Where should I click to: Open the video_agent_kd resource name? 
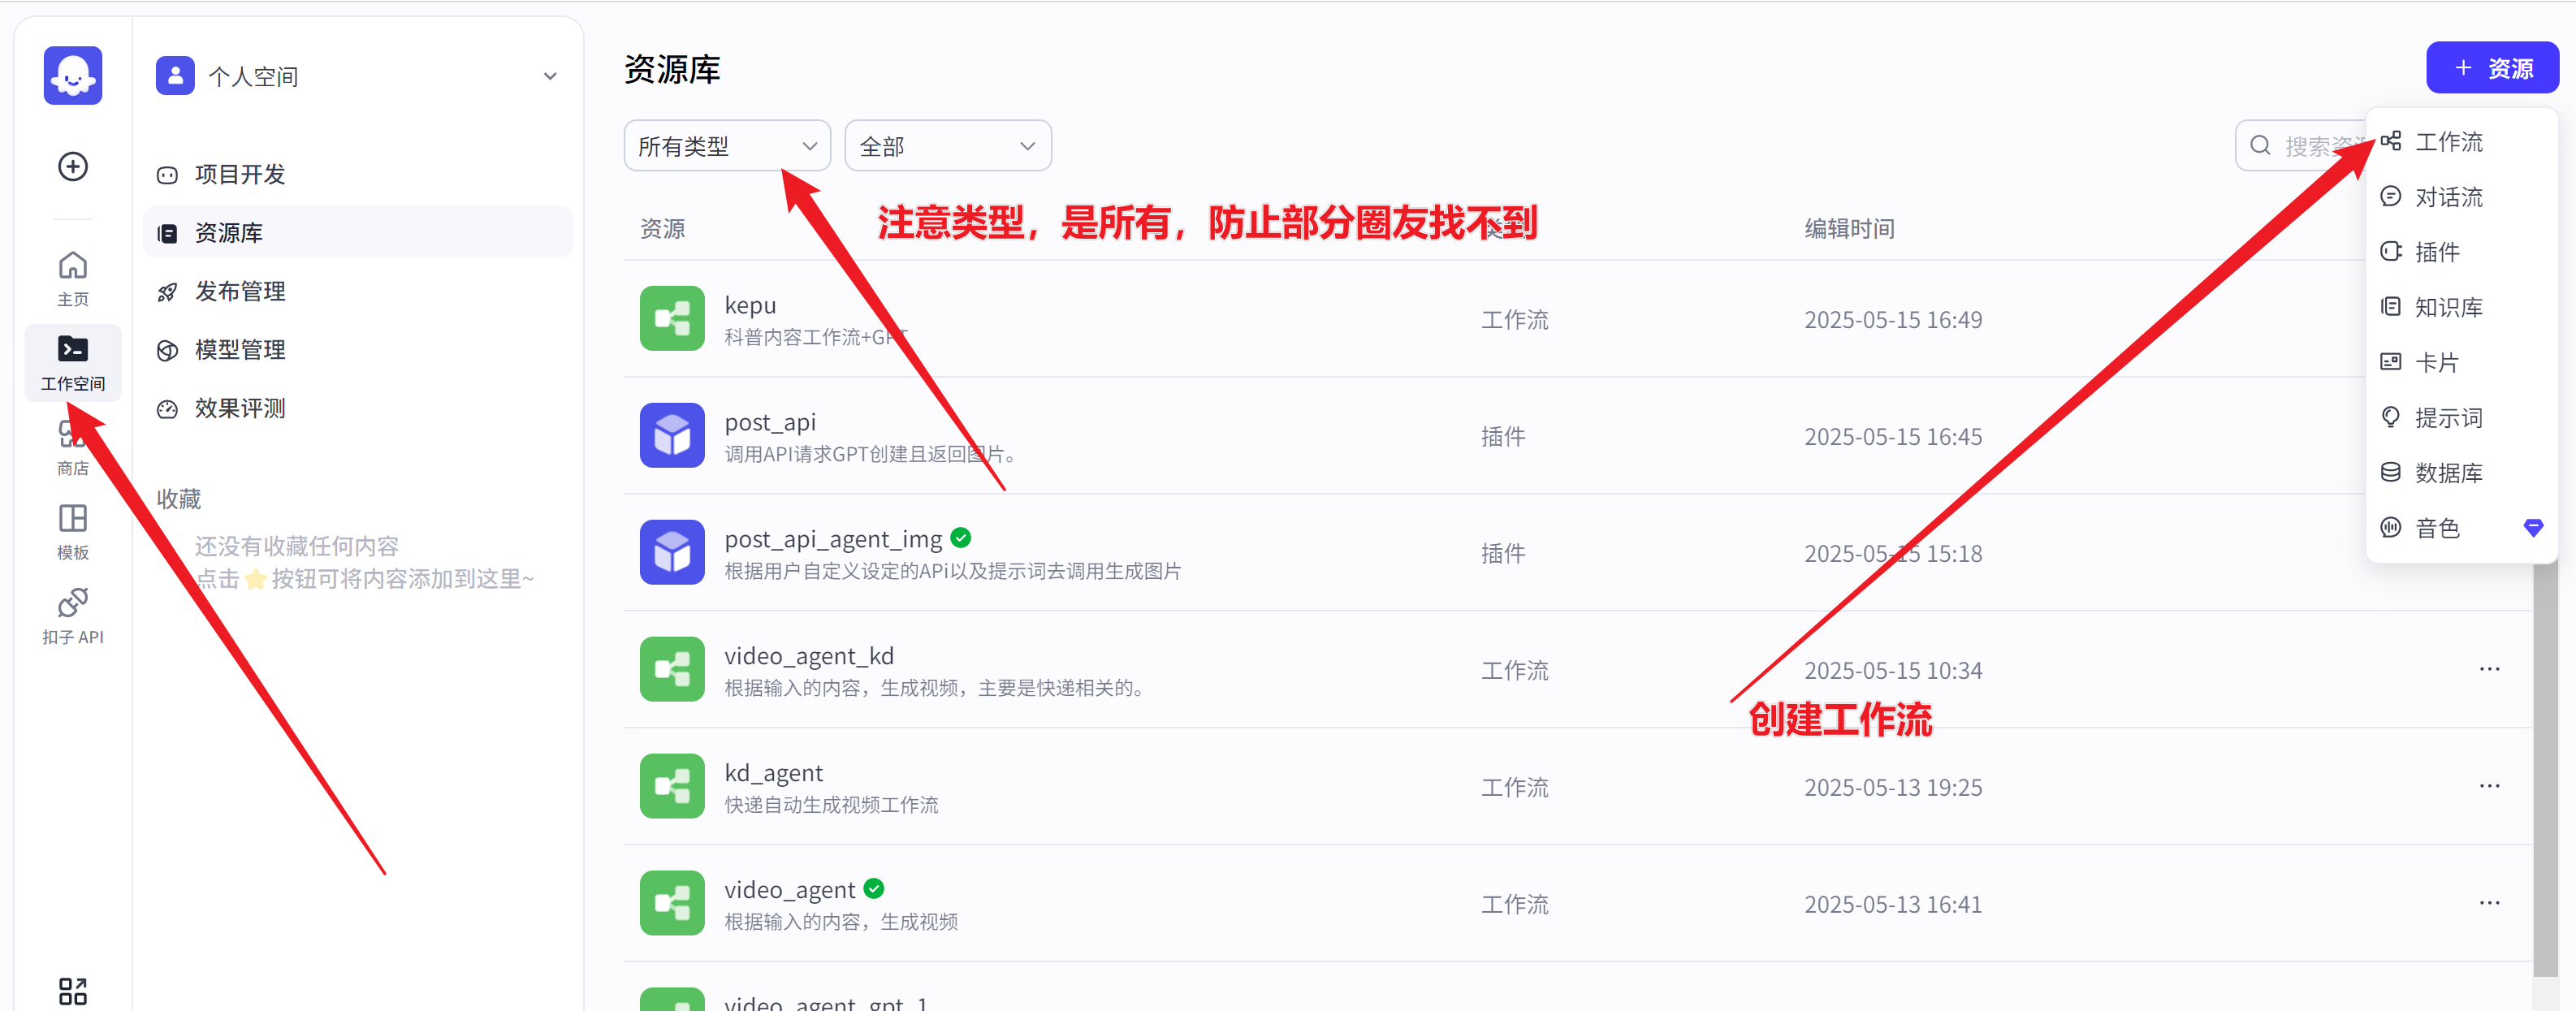[809, 656]
